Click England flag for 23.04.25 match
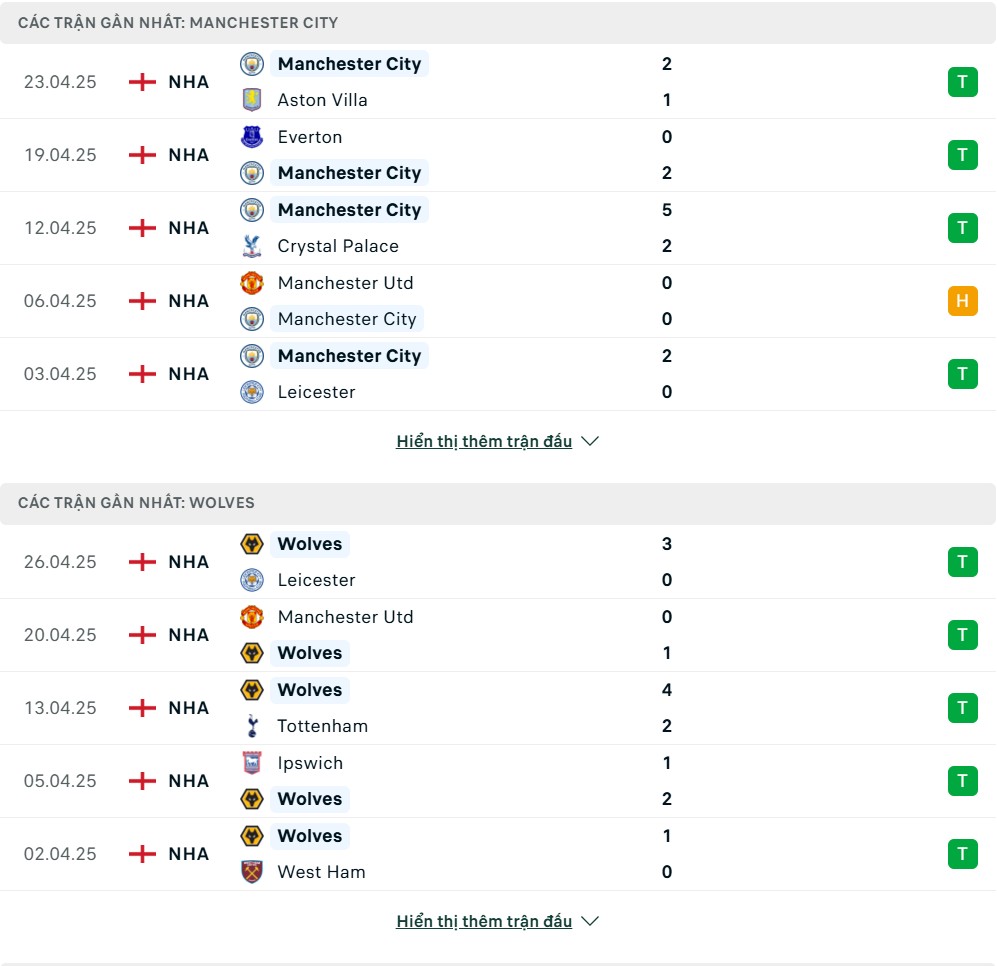The width and height of the screenshot is (997, 966). (x=142, y=82)
